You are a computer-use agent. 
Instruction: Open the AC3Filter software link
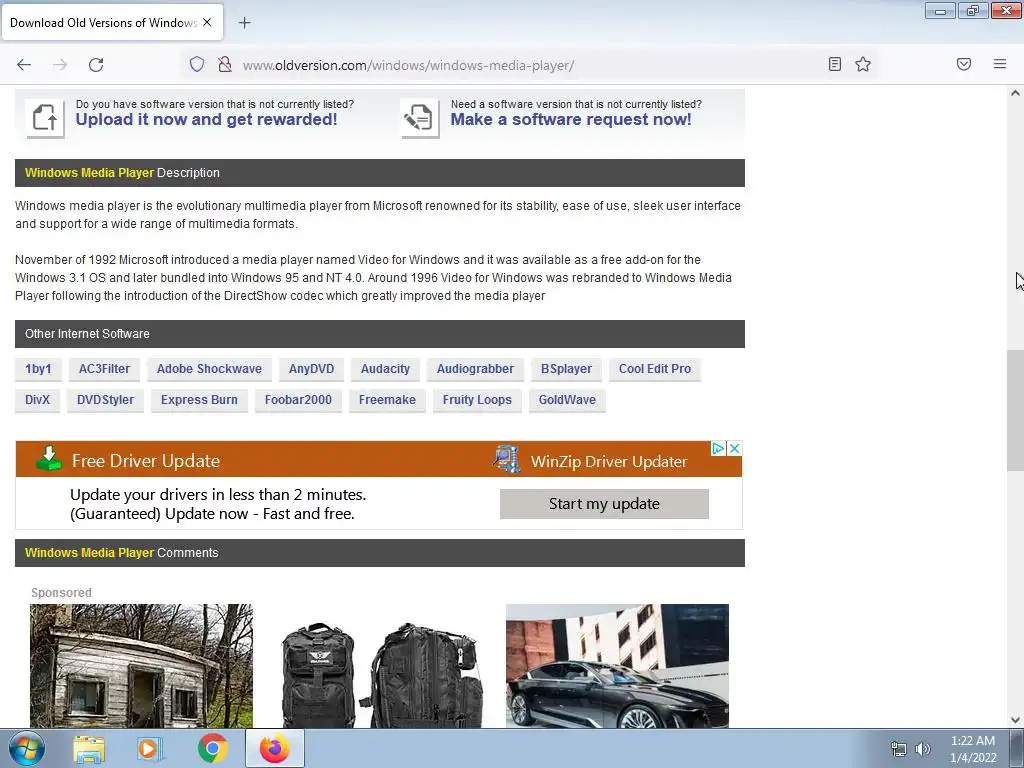pos(104,369)
